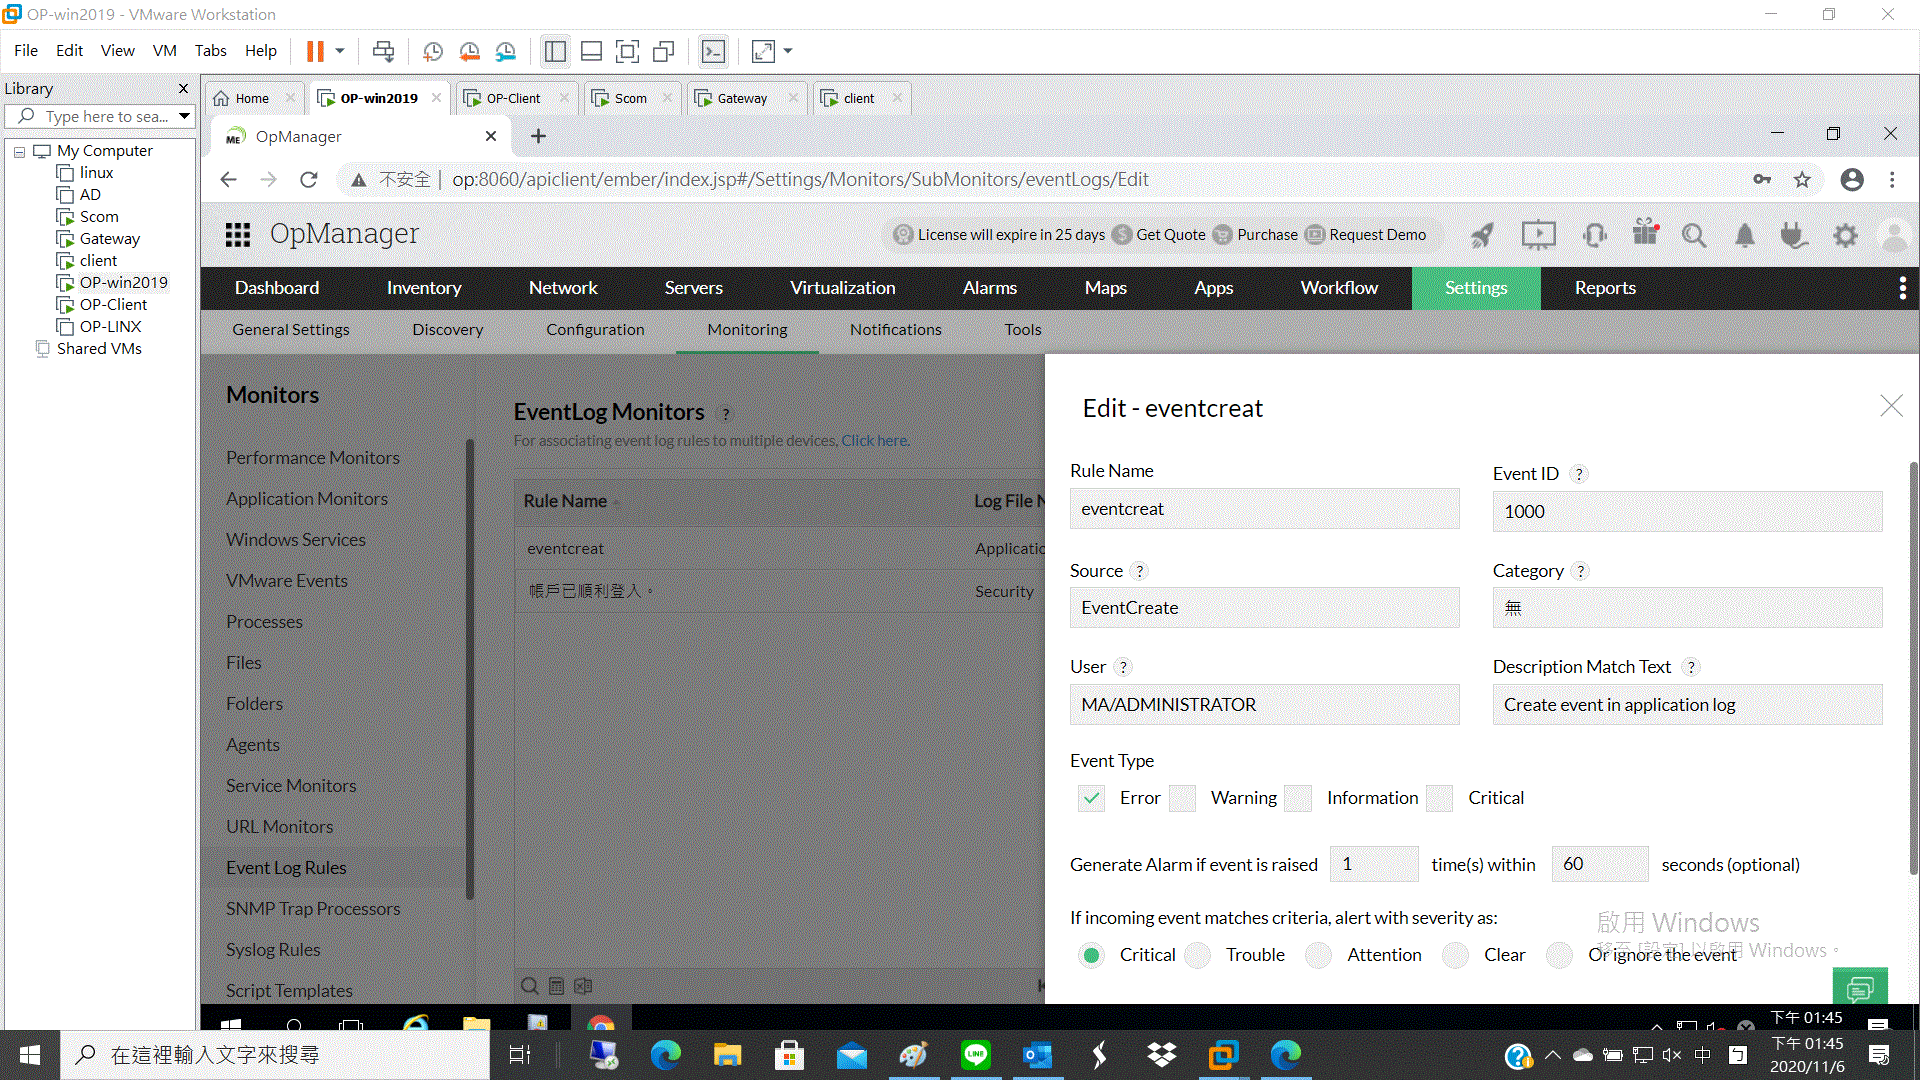The image size is (1920, 1080).
Task: Open the Alarms tab in navigation bar
Action: click(989, 288)
